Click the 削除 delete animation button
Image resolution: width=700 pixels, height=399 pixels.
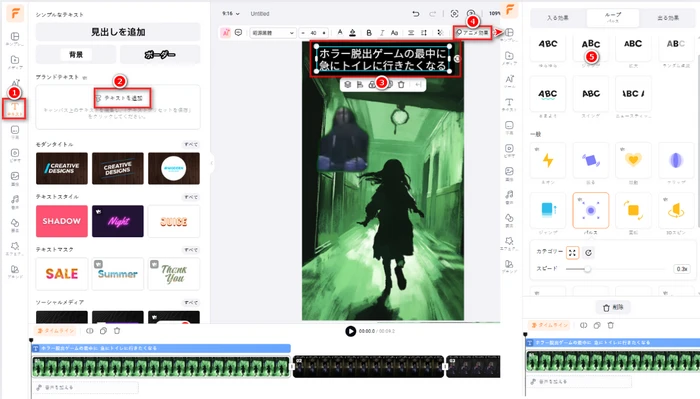[x=613, y=308]
